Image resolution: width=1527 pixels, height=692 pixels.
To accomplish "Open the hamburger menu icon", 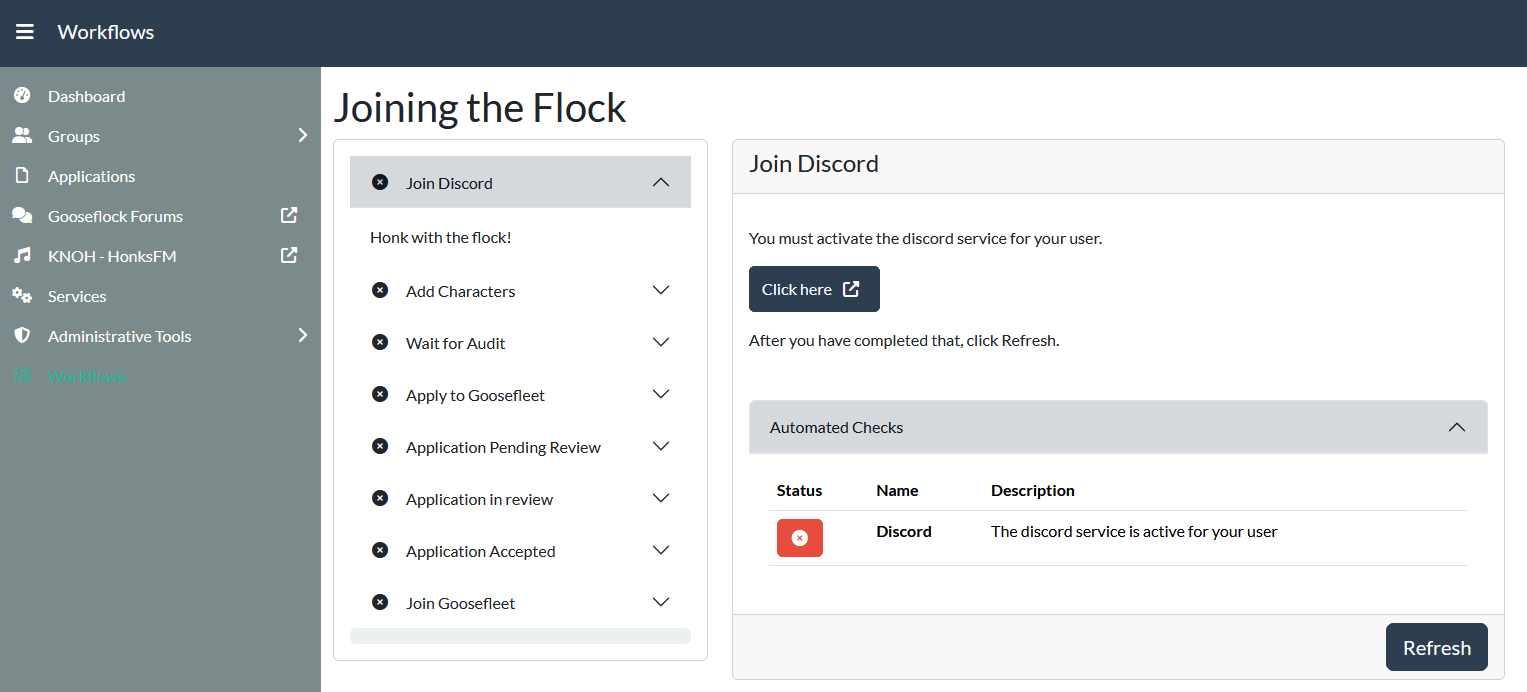I will coord(25,32).
